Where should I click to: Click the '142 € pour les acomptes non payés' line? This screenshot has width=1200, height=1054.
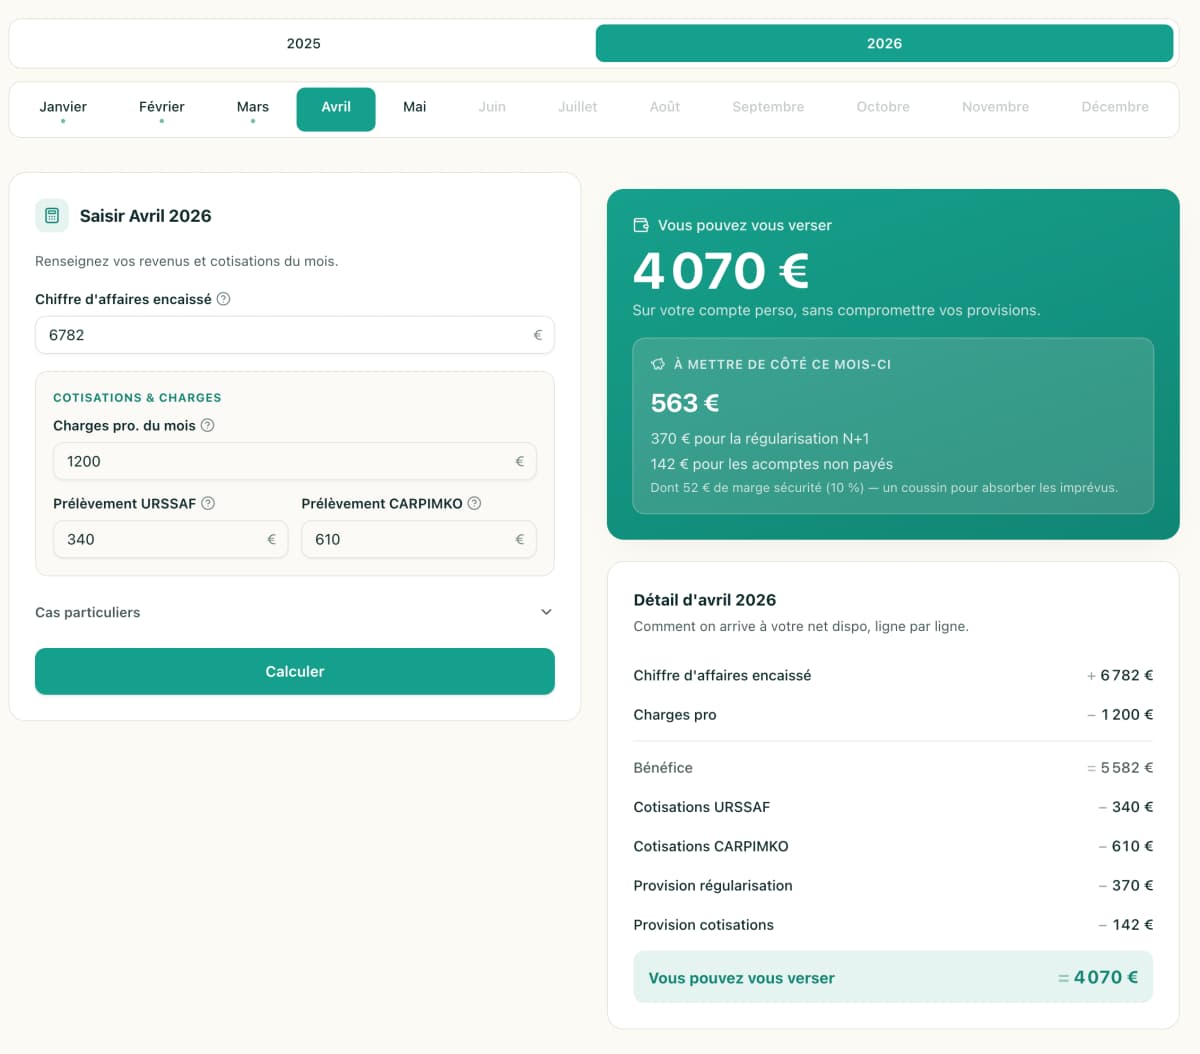click(x=772, y=464)
